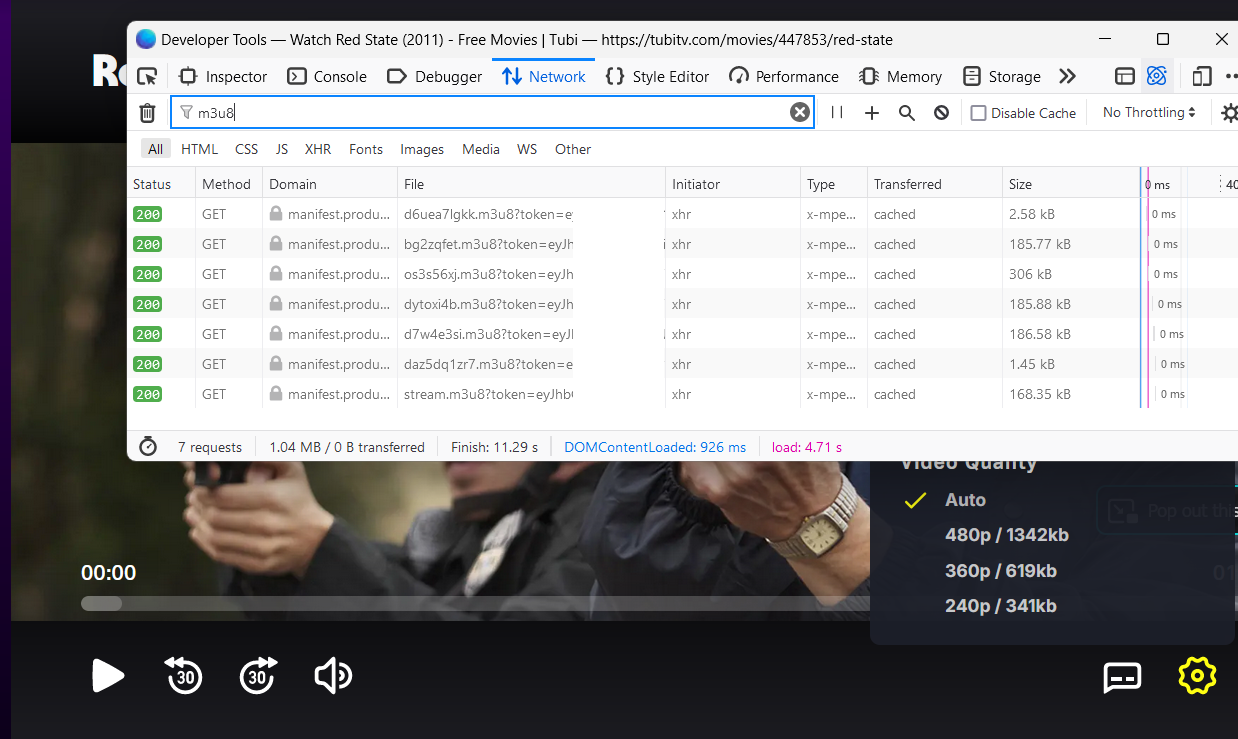Open the subtitles captions button
Screen dimensions: 1238x739
tap(1122, 677)
